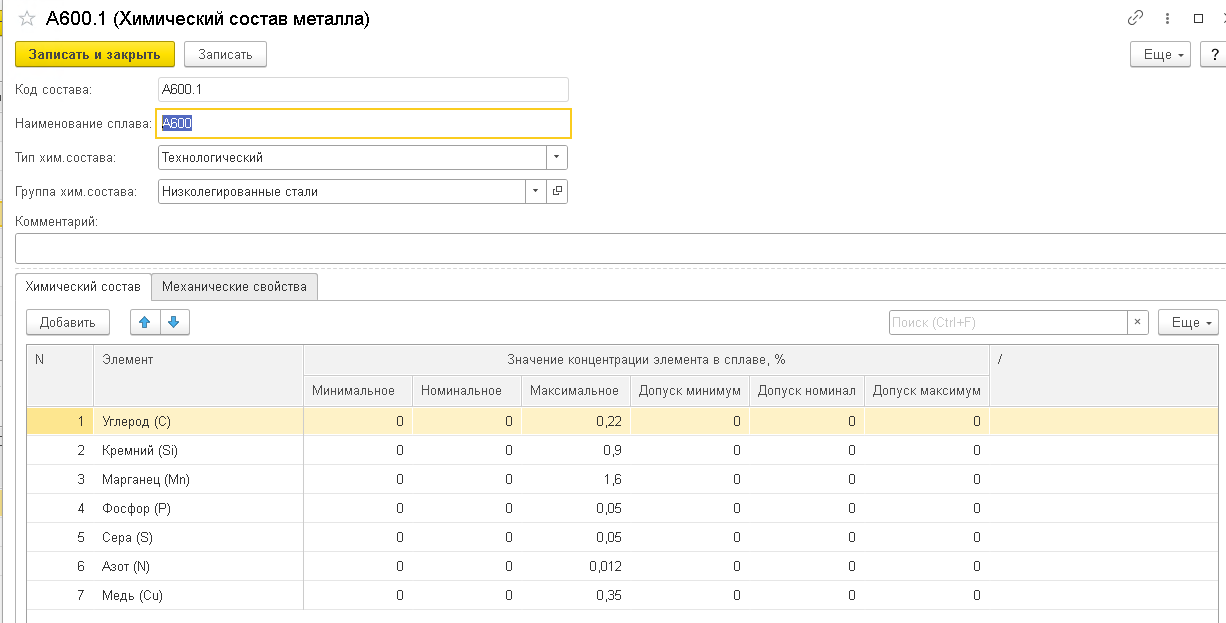Copy link via chain icon

click(x=1135, y=18)
